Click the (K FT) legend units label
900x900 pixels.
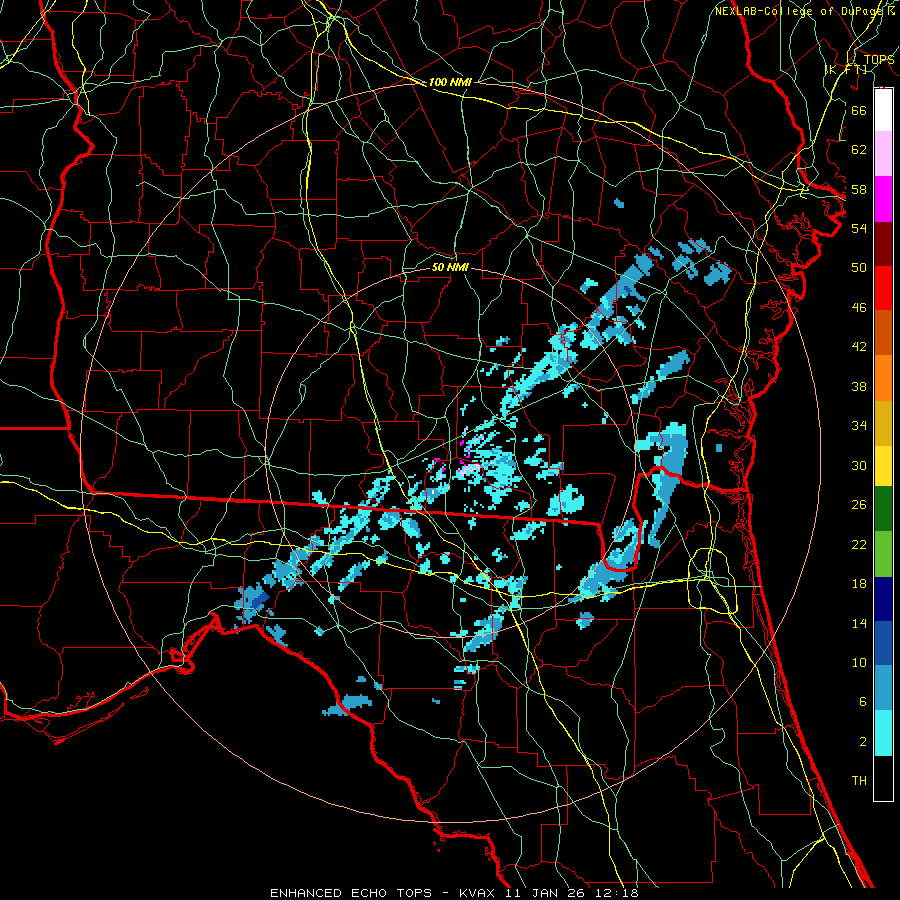coord(845,69)
